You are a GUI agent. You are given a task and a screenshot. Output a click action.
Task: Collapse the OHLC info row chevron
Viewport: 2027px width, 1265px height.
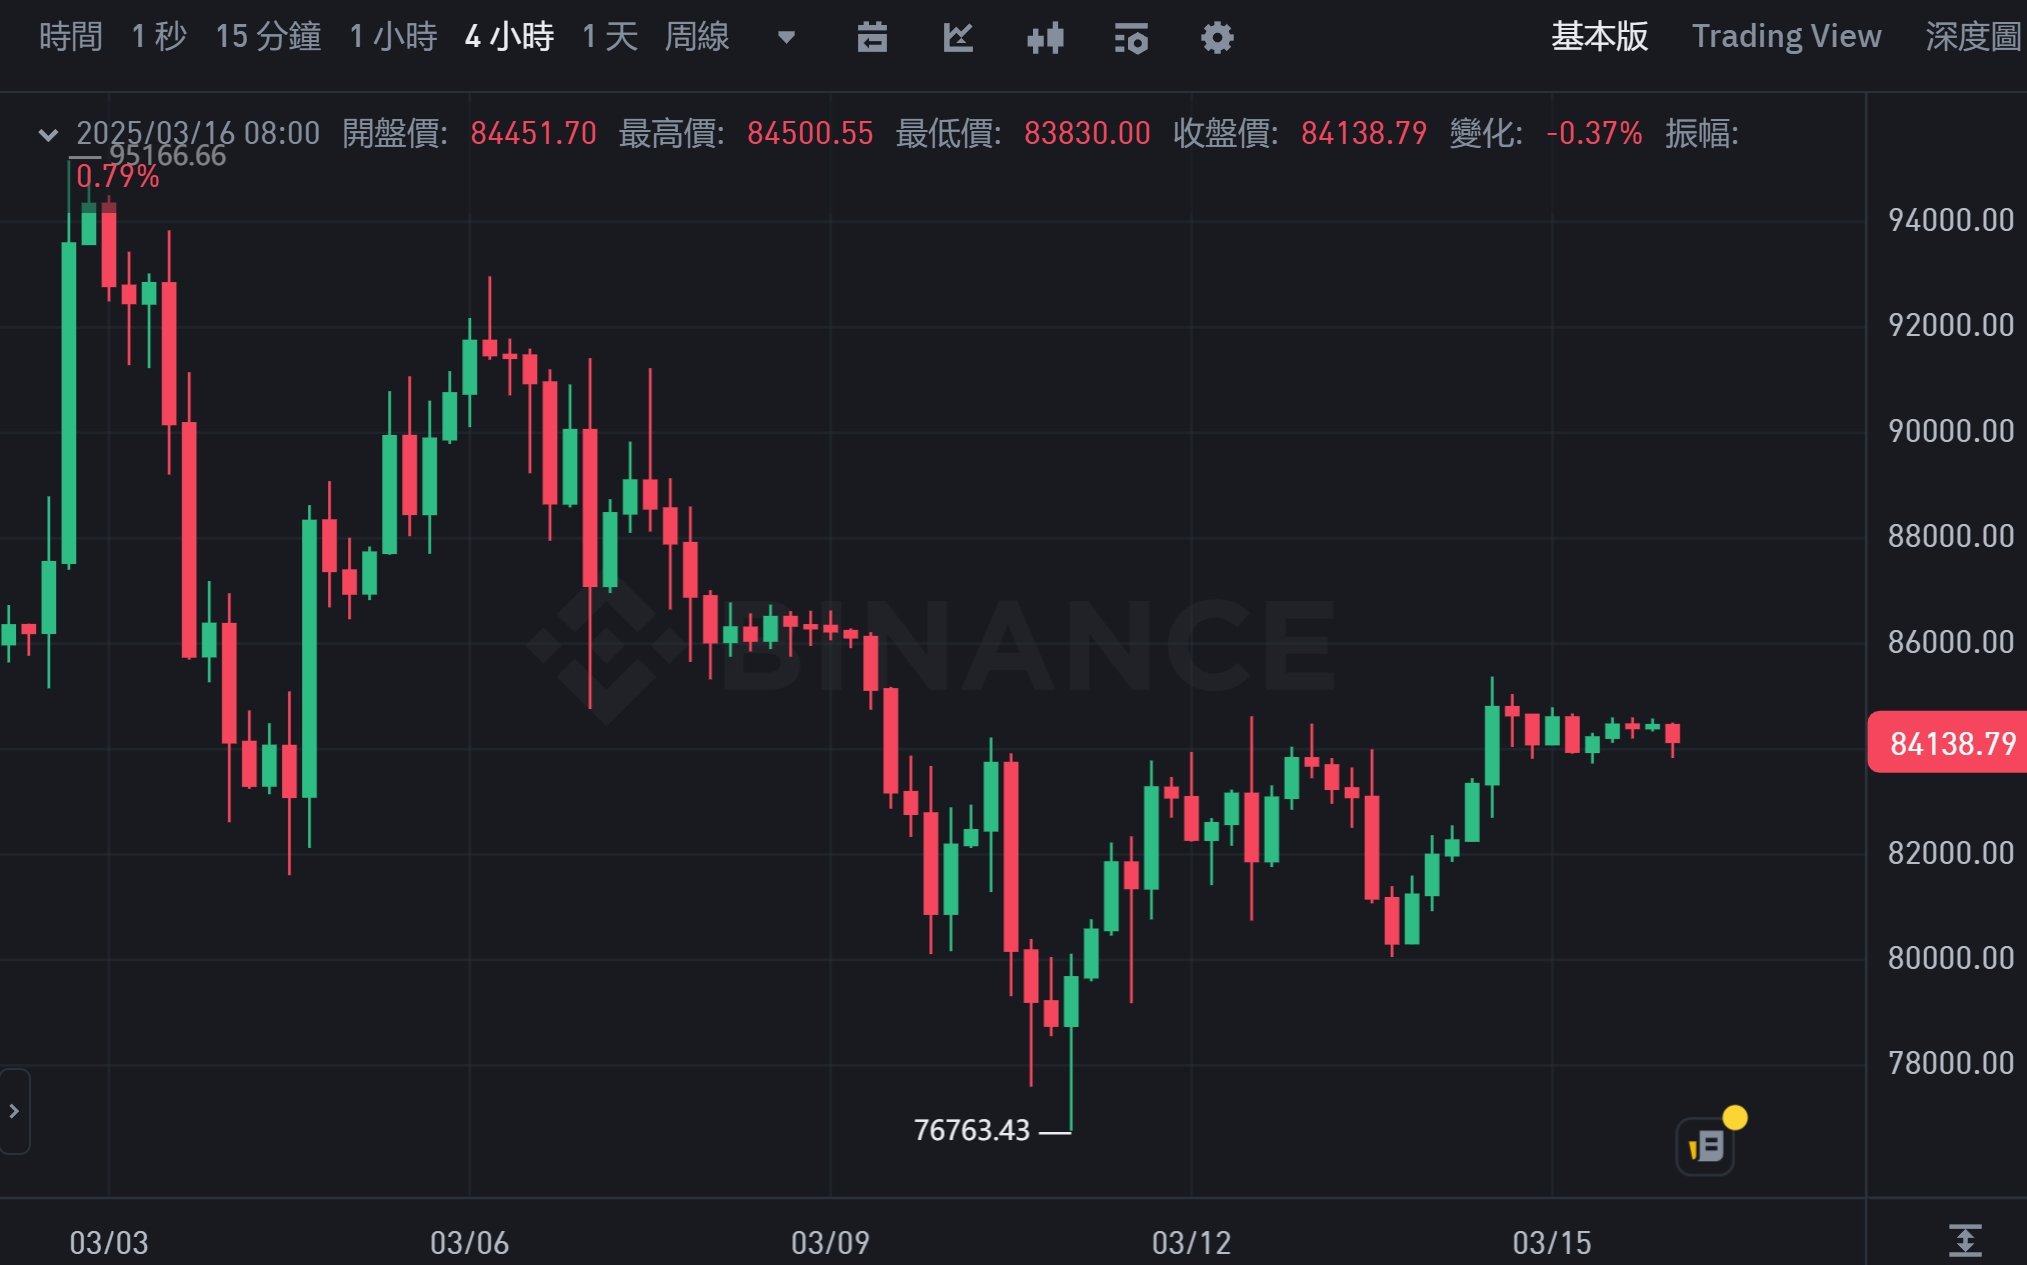47,134
